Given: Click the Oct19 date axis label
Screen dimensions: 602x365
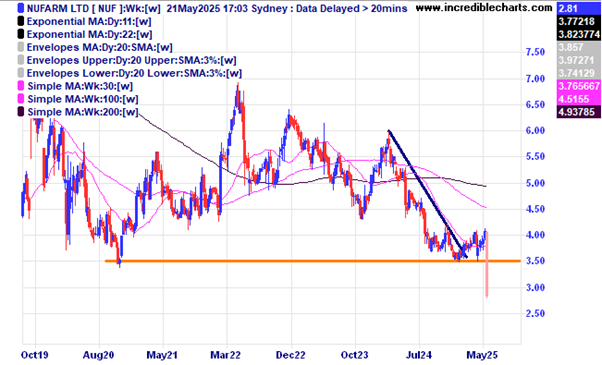Looking at the screenshot, I should pos(35,355).
